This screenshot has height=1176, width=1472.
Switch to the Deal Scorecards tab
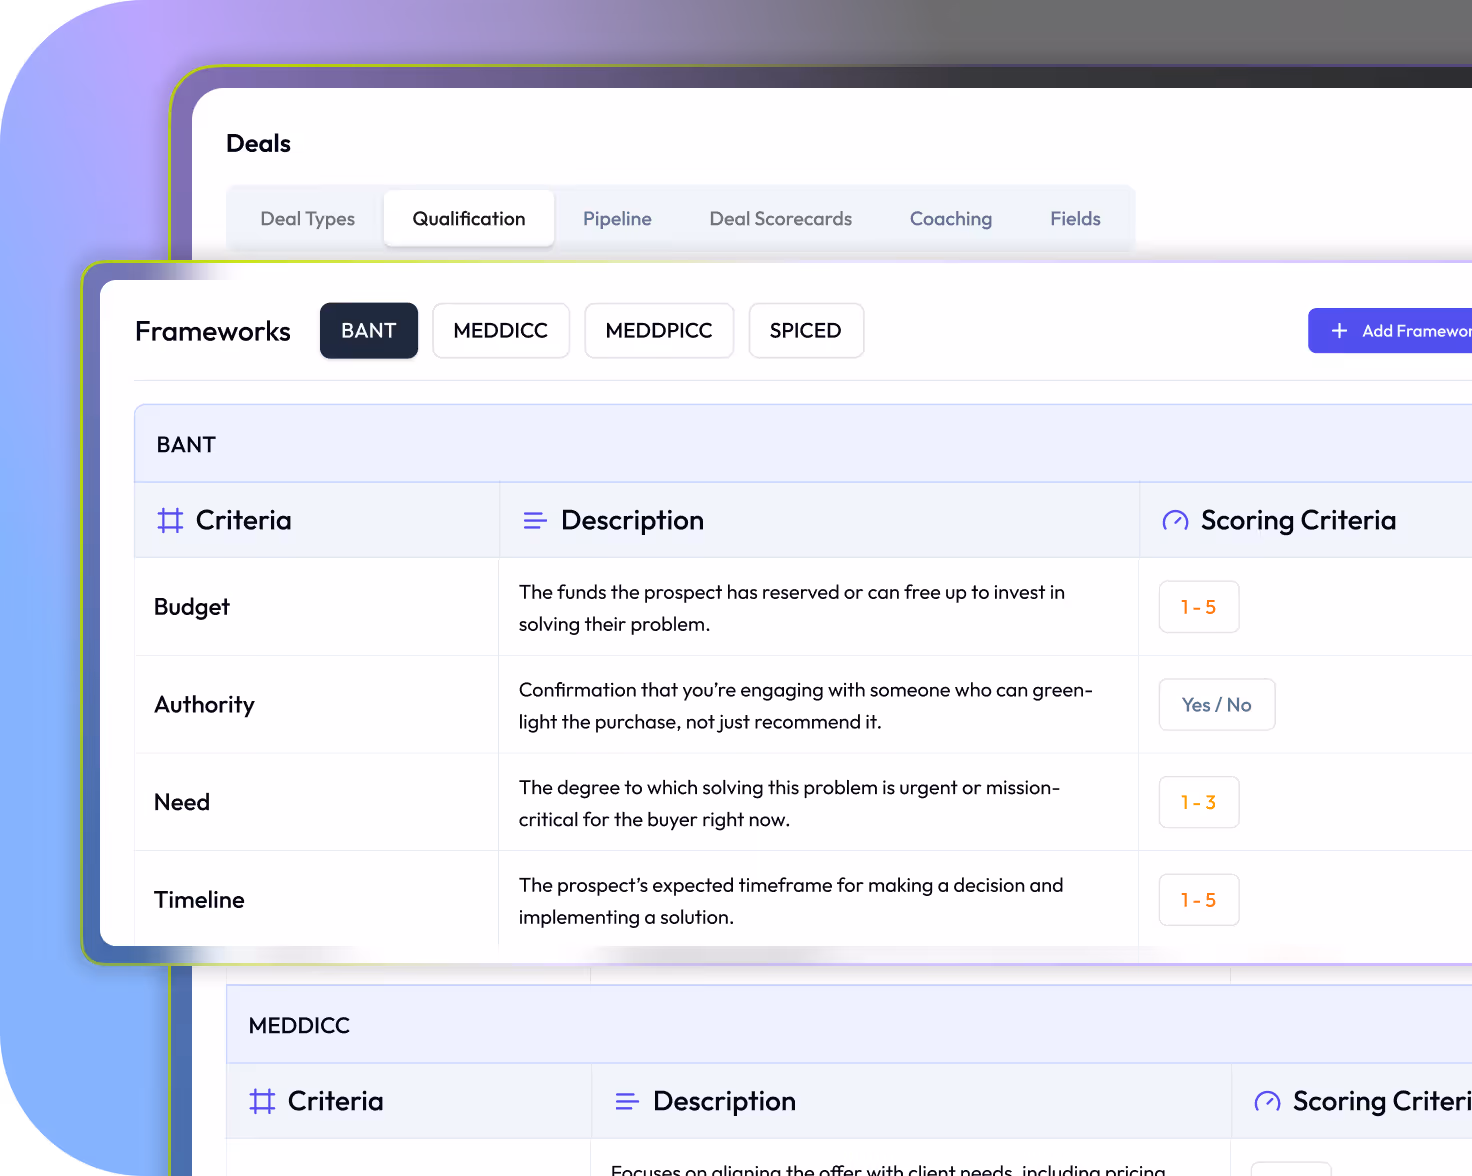780,218
